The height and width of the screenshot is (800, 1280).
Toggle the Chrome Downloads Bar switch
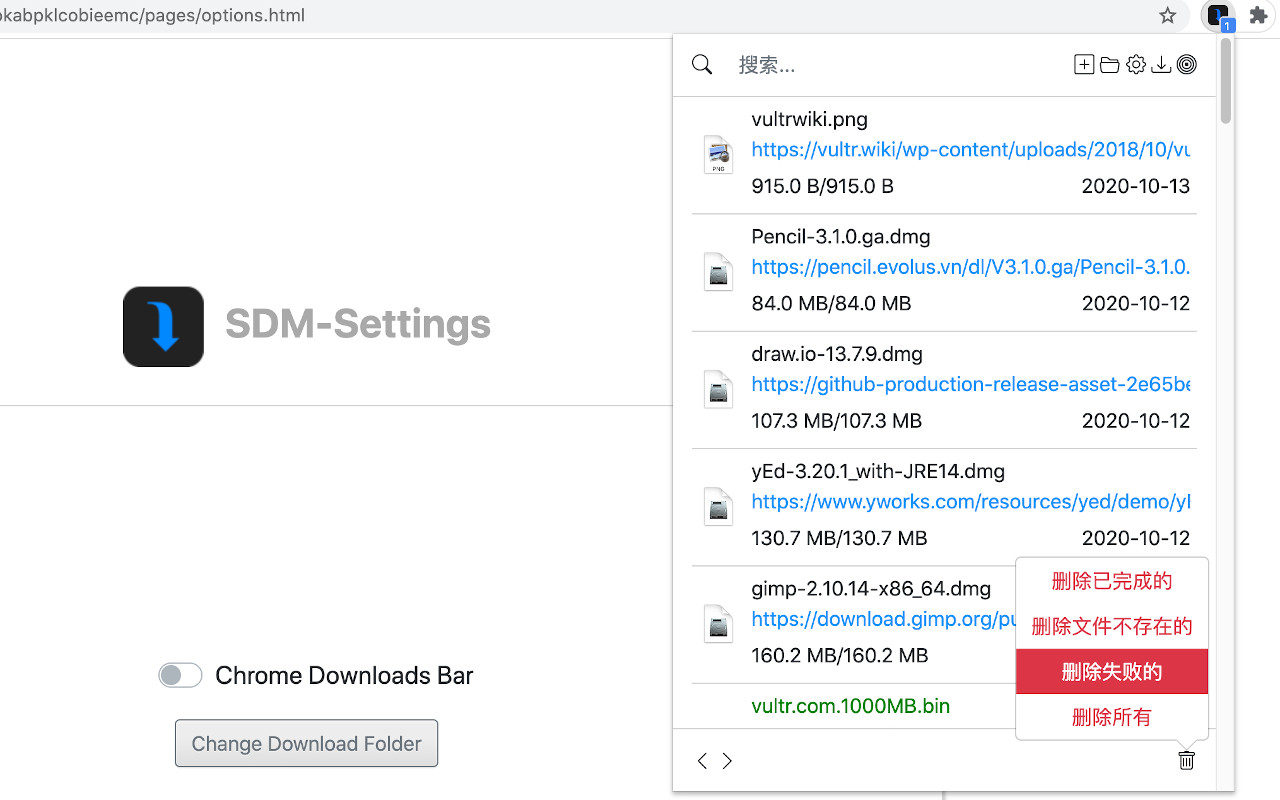click(180, 675)
